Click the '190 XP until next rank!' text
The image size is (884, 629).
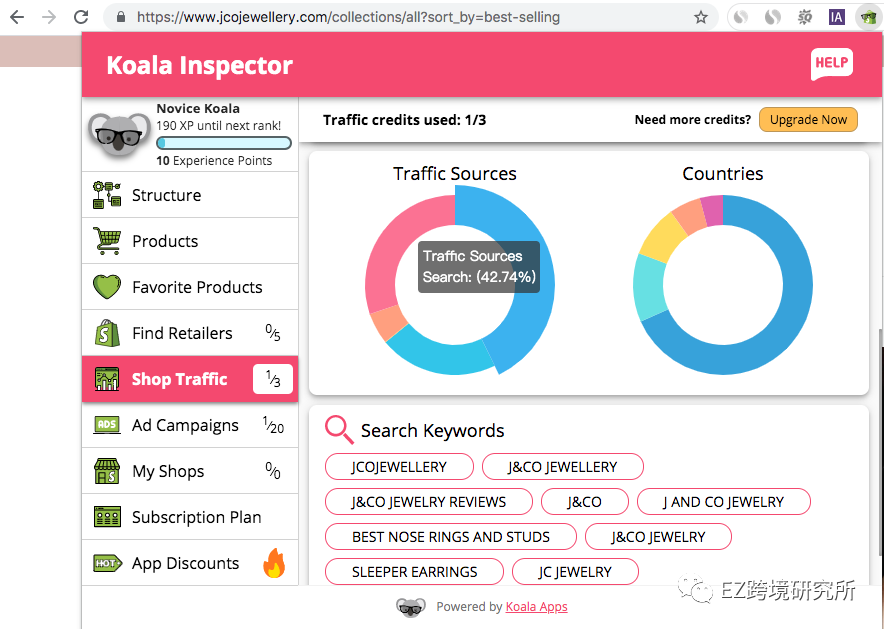[219, 126]
